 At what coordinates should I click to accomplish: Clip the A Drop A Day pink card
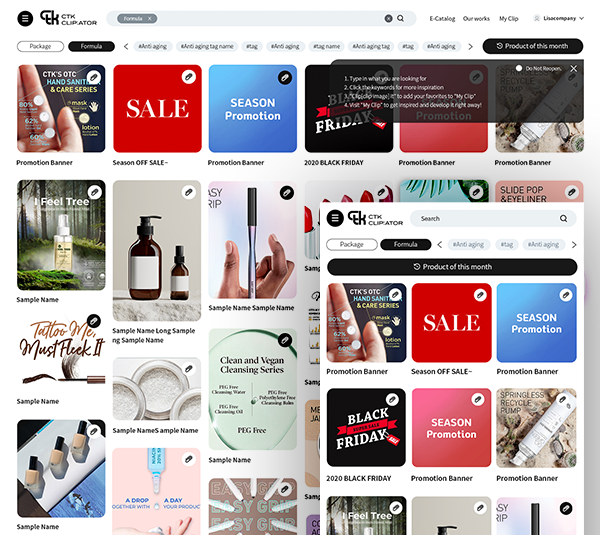pyautogui.click(x=189, y=459)
